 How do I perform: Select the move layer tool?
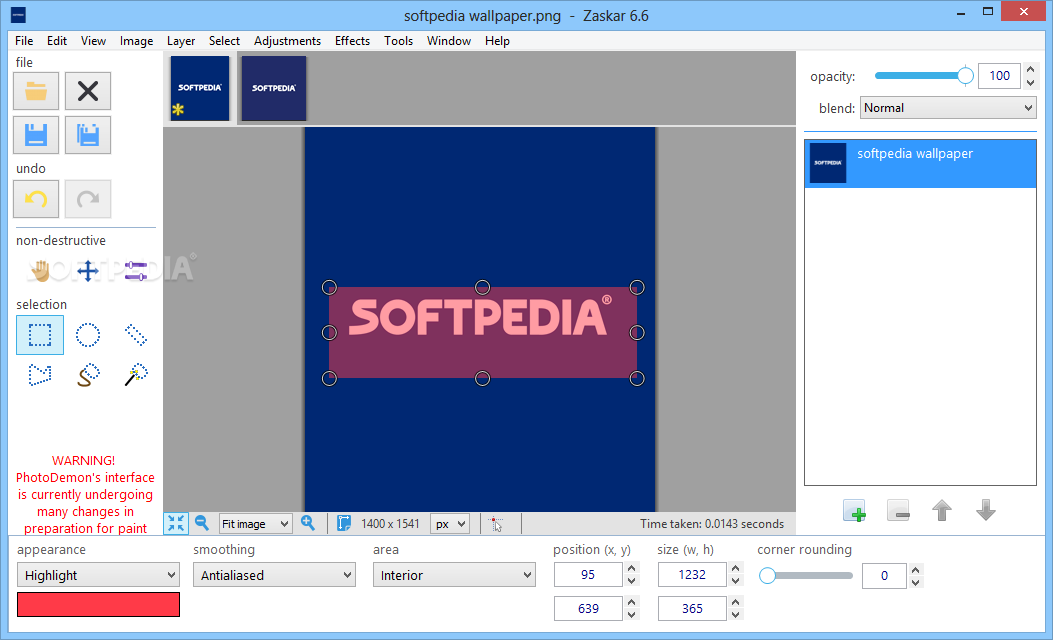88,271
